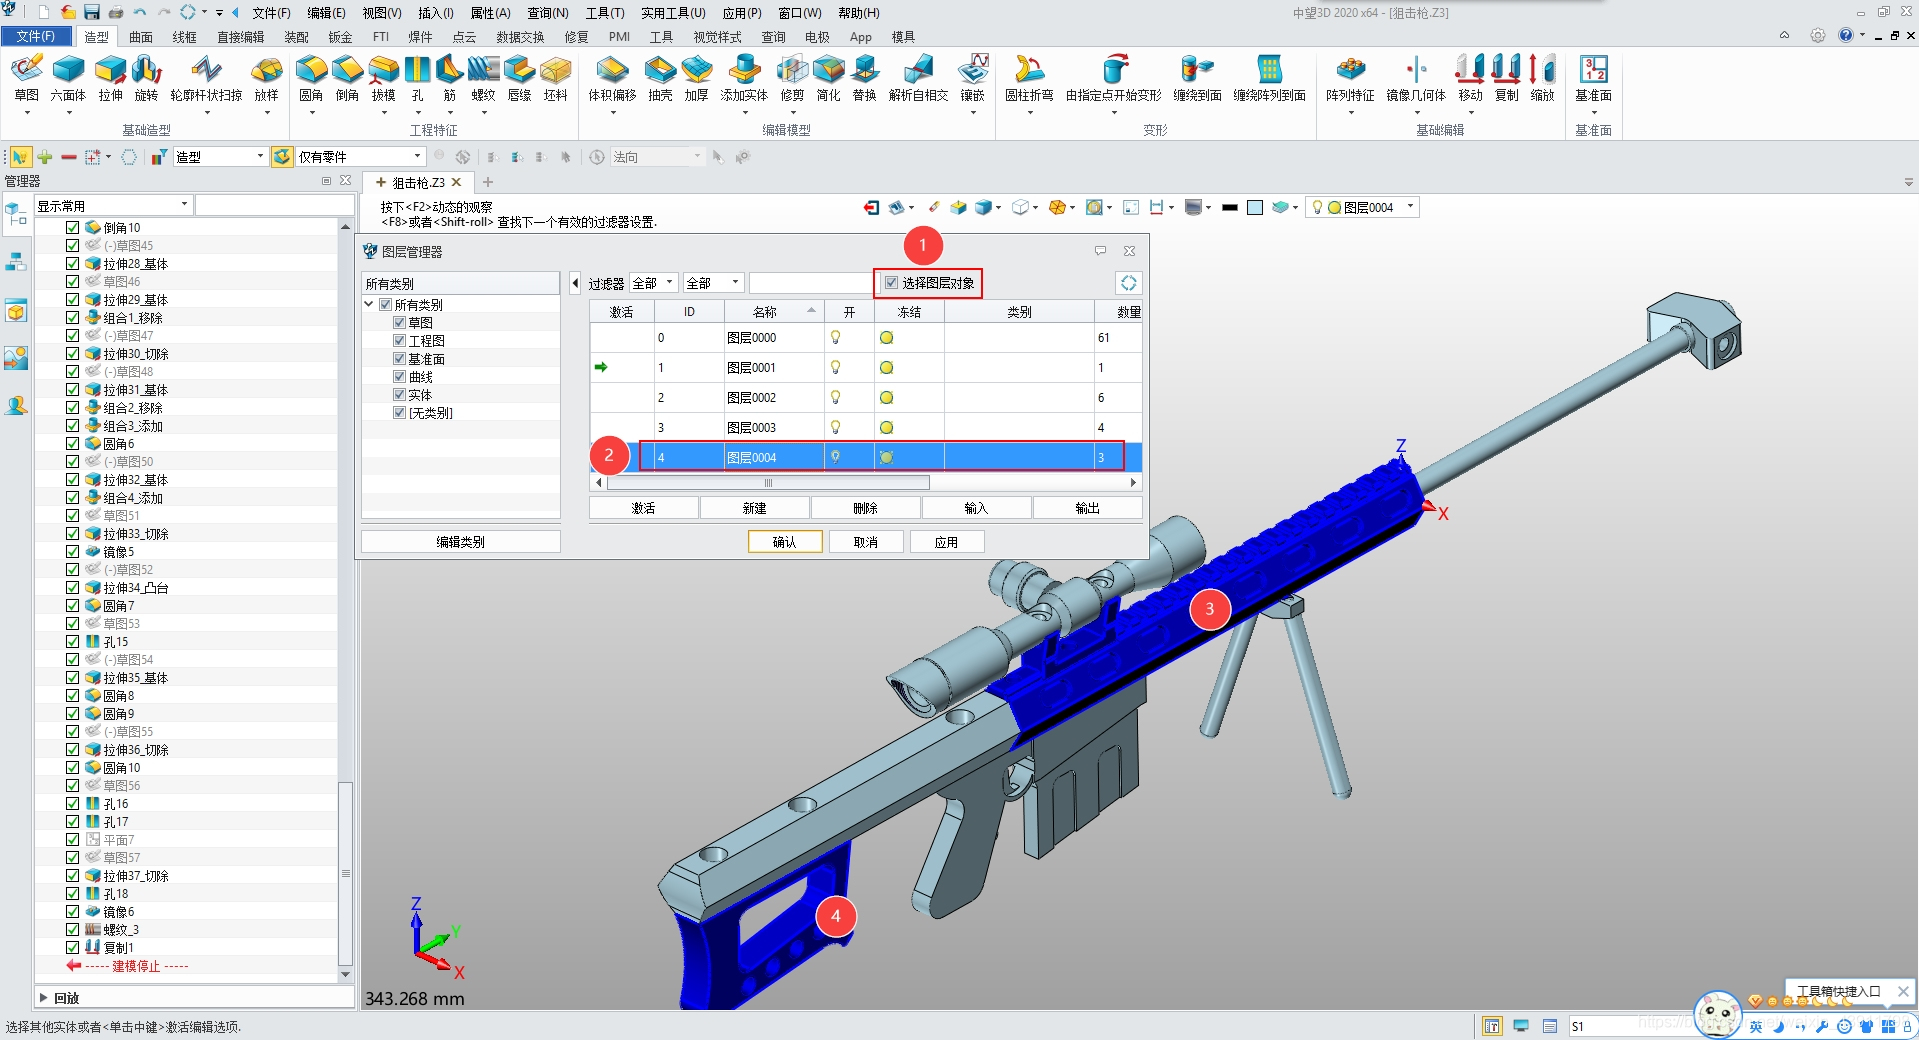Viewport: 1919px width, 1040px height.
Task: Select the 旋转 revolve tool
Action: [x=146, y=78]
